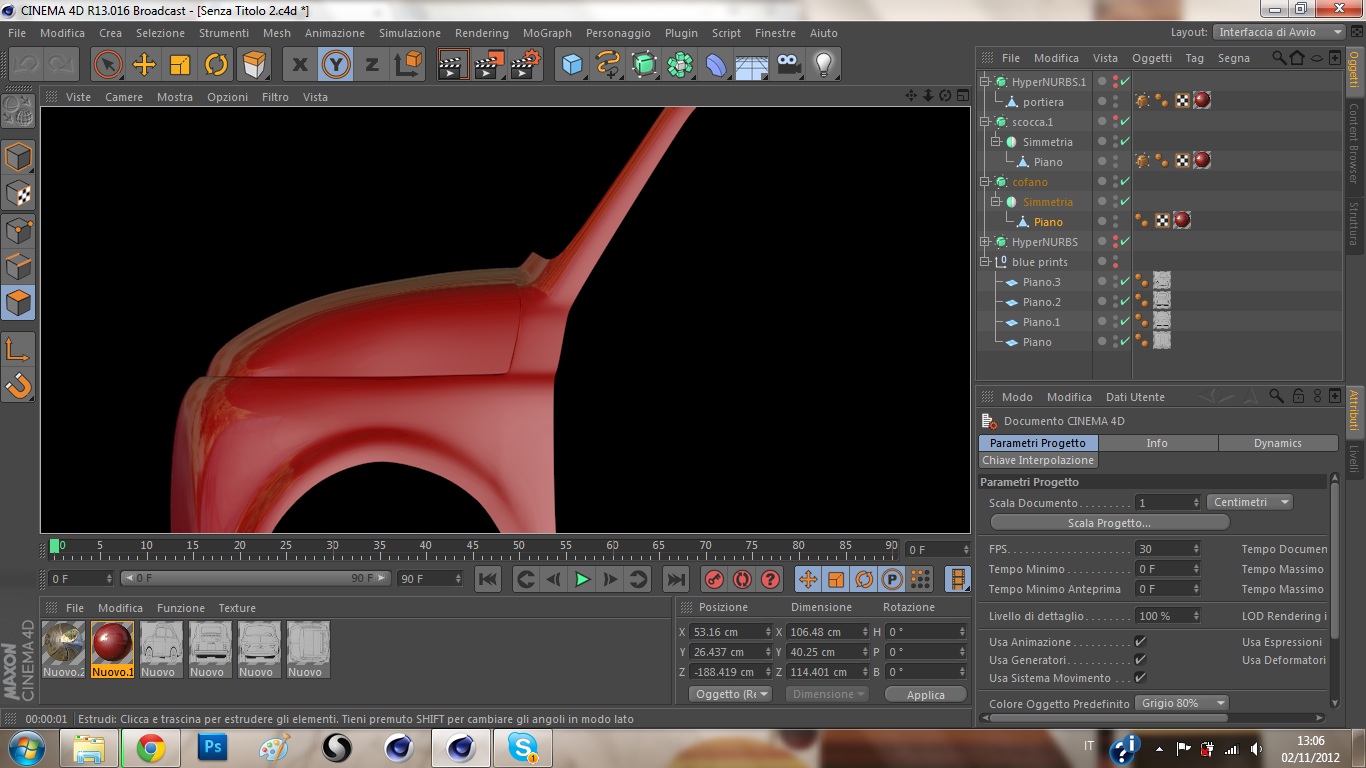Viewport: 1366px width, 768px height.
Task: Click the Render Settings icon
Action: pyautogui.click(x=525, y=65)
